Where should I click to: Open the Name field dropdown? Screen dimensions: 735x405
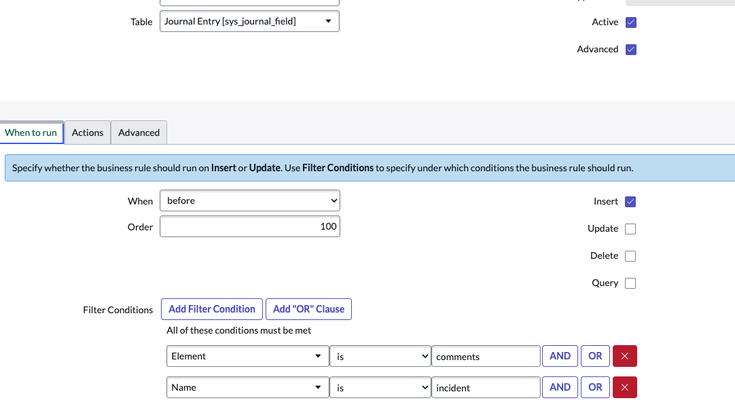click(247, 387)
